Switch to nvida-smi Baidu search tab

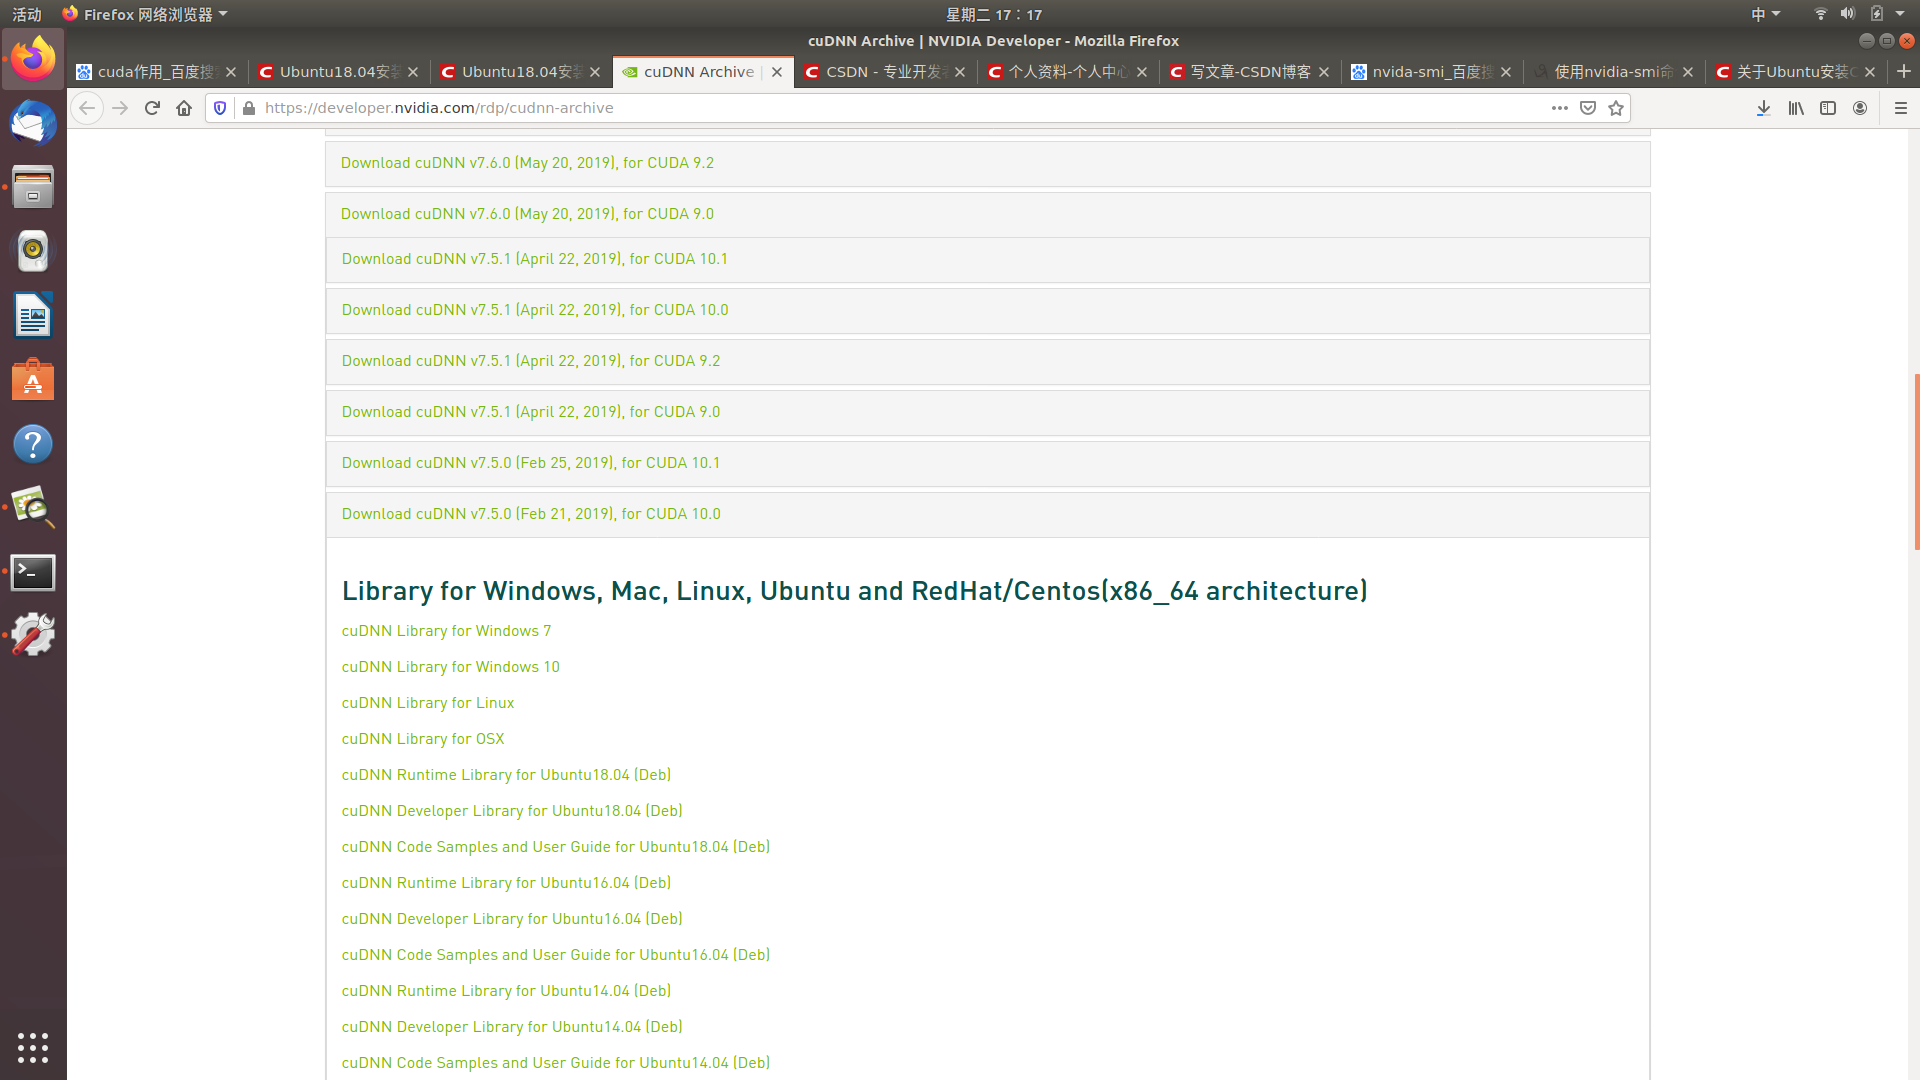1430,72
